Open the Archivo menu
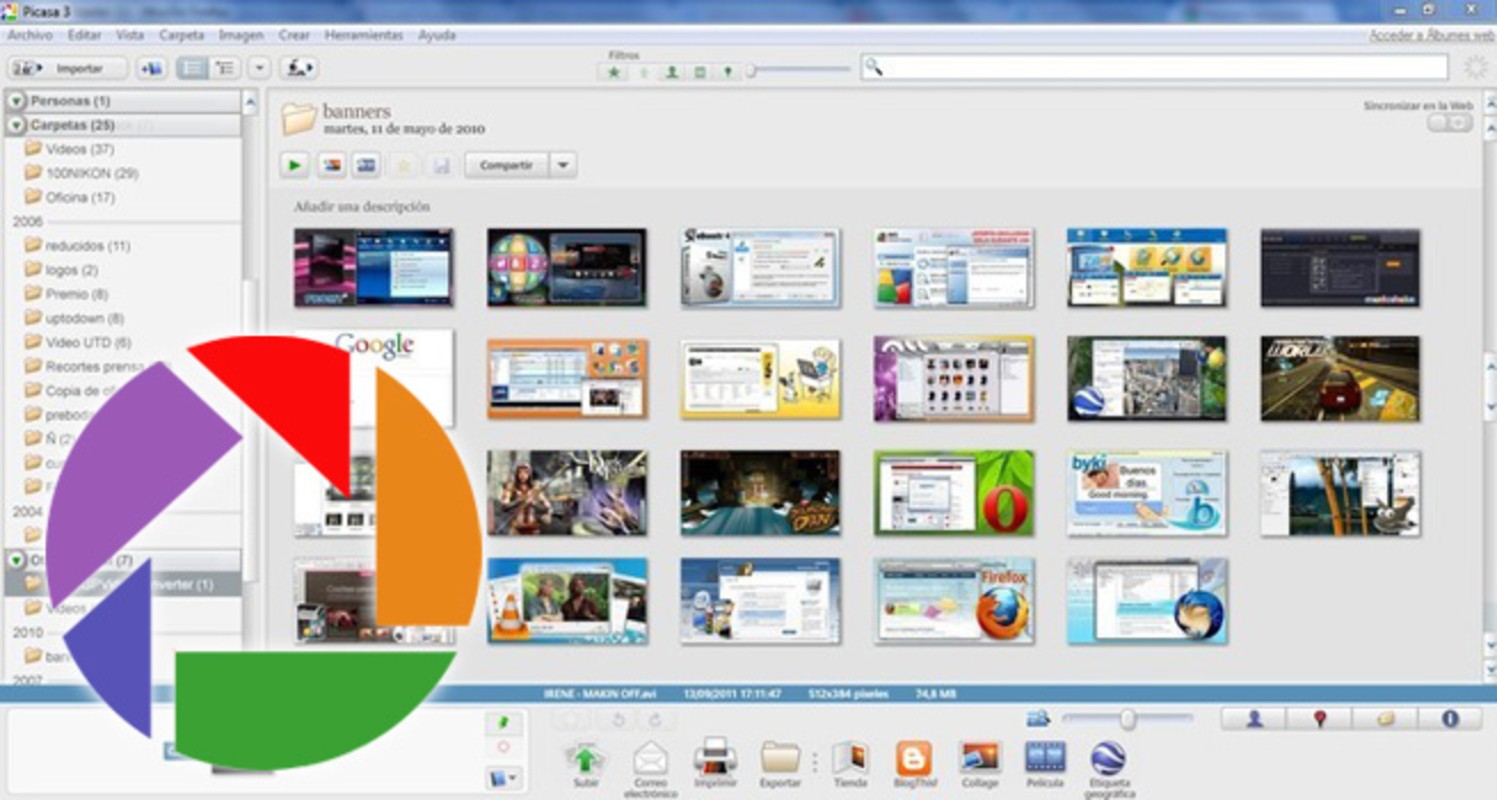1497x800 pixels. tap(30, 35)
